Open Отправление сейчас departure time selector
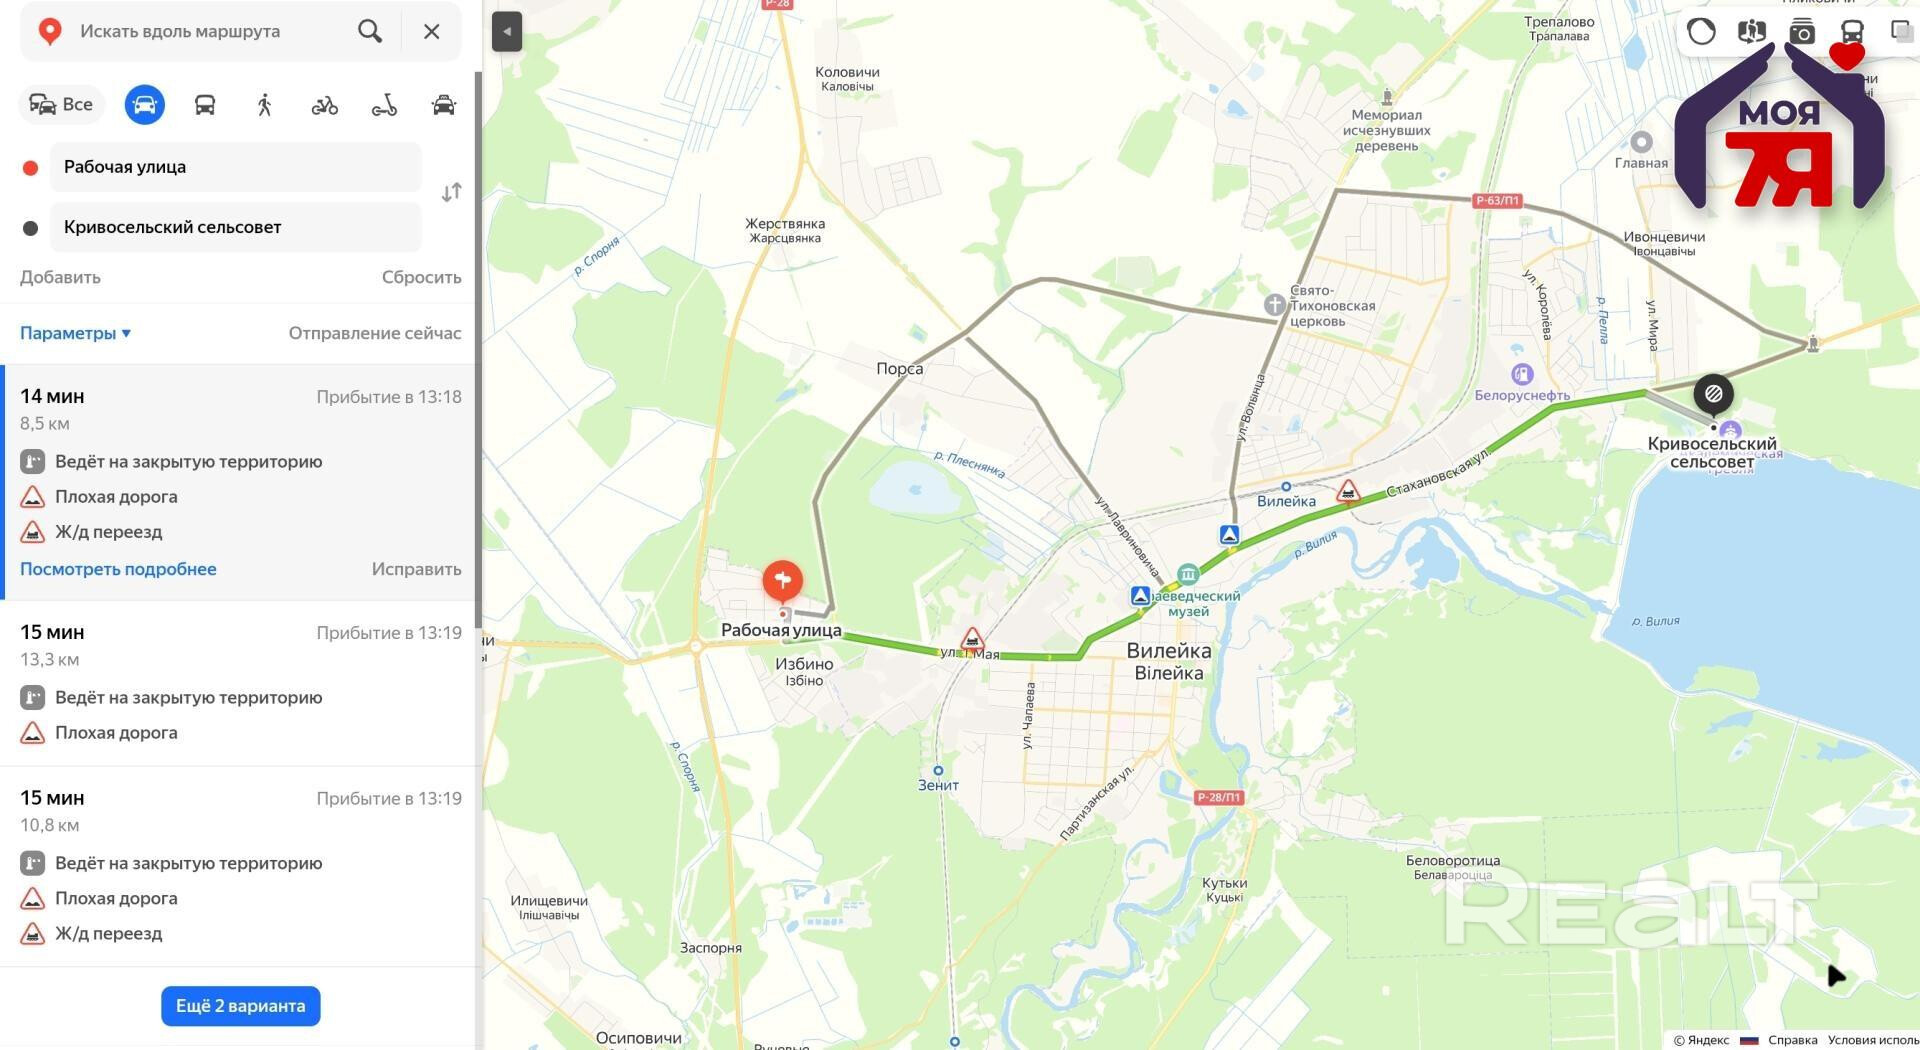Screen dimensions: 1920x1050 (x=375, y=333)
